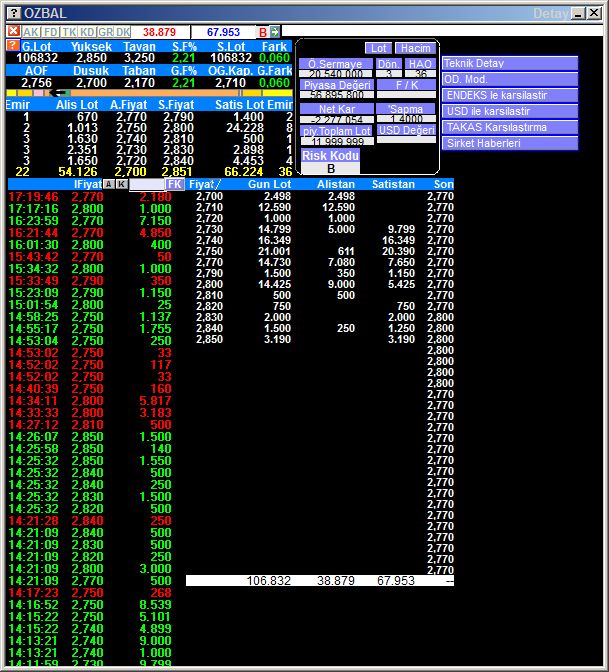Screen dimensions: 609x672
Task: Click the Risk Kodu label
Action: (x=330, y=155)
